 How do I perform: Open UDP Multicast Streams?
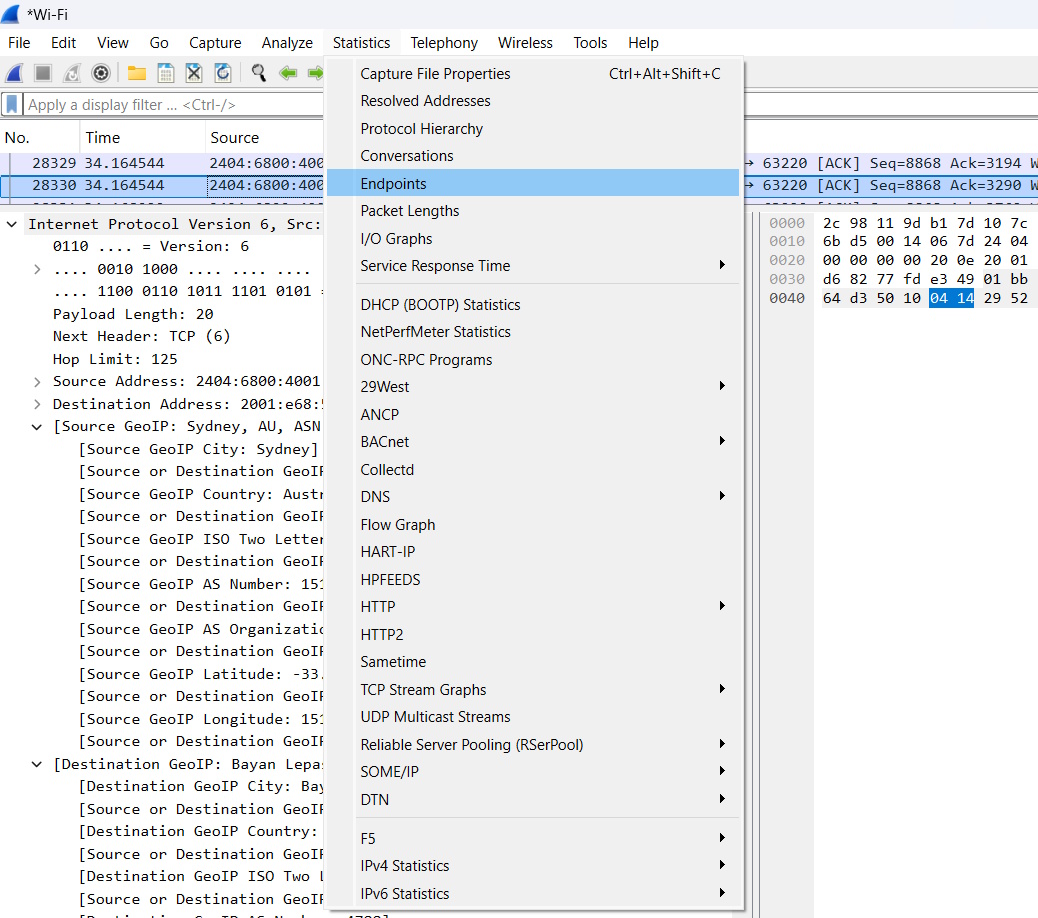(533, 717)
